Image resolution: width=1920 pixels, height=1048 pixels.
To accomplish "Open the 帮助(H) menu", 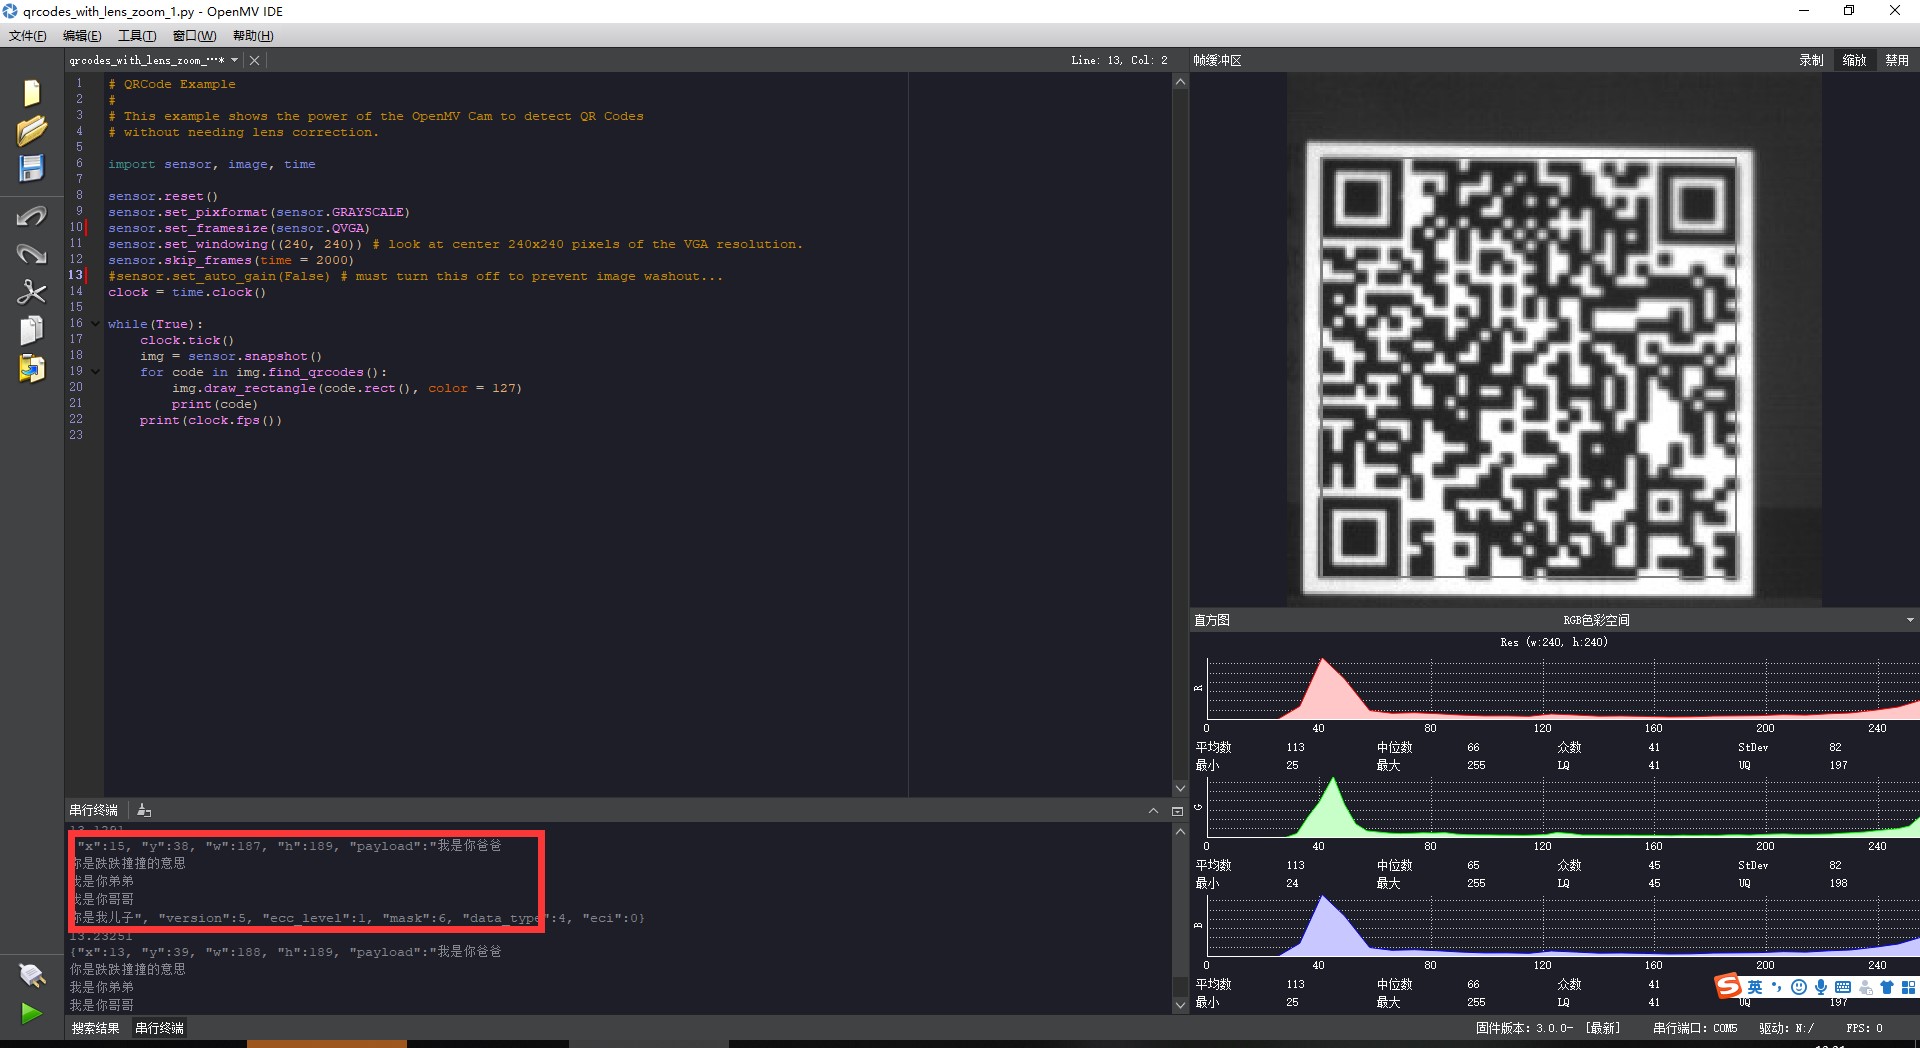I will click(x=253, y=36).
